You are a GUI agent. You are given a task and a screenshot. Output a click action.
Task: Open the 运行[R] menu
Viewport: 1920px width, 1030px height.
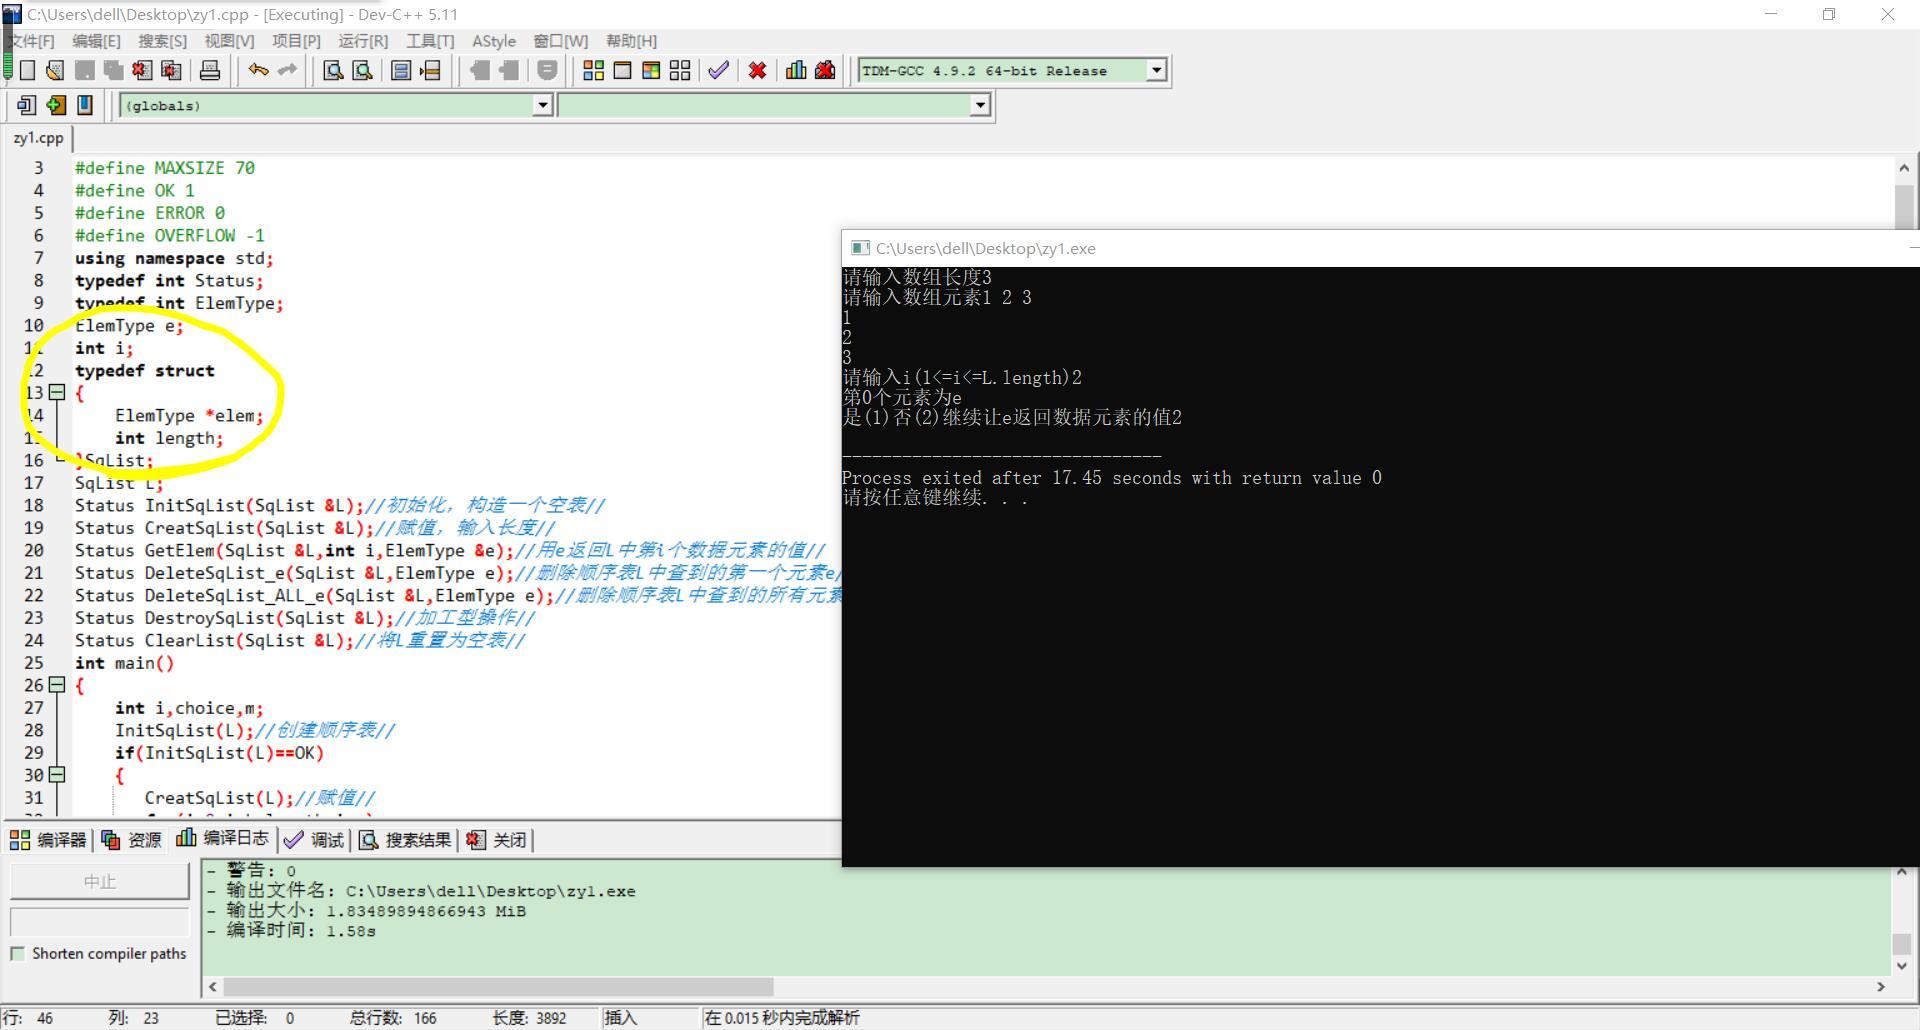[363, 41]
